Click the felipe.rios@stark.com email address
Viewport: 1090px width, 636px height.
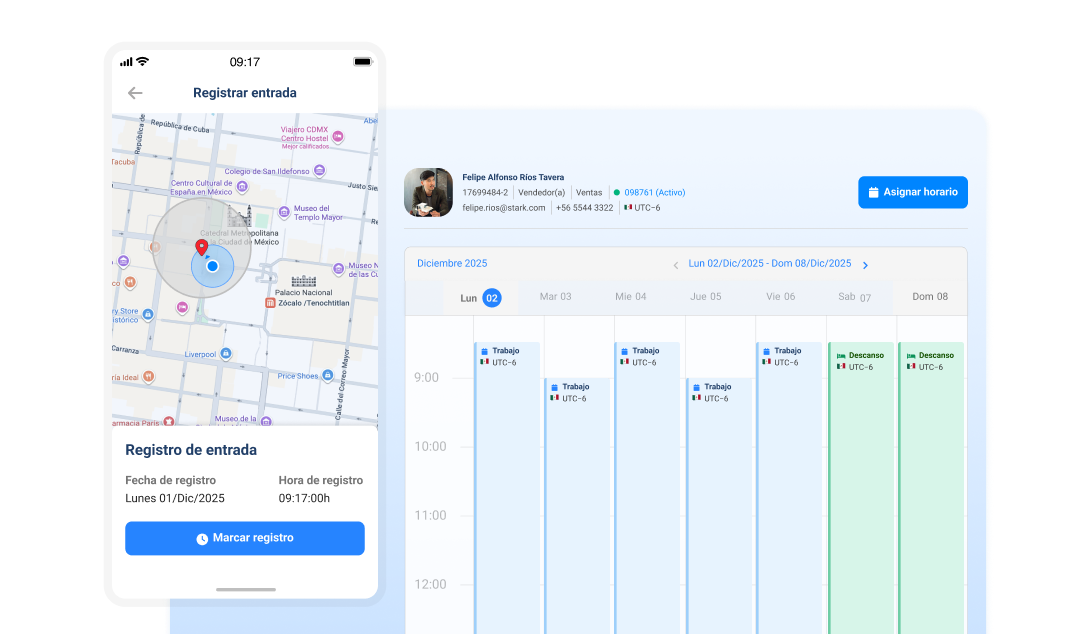point(503,208)
